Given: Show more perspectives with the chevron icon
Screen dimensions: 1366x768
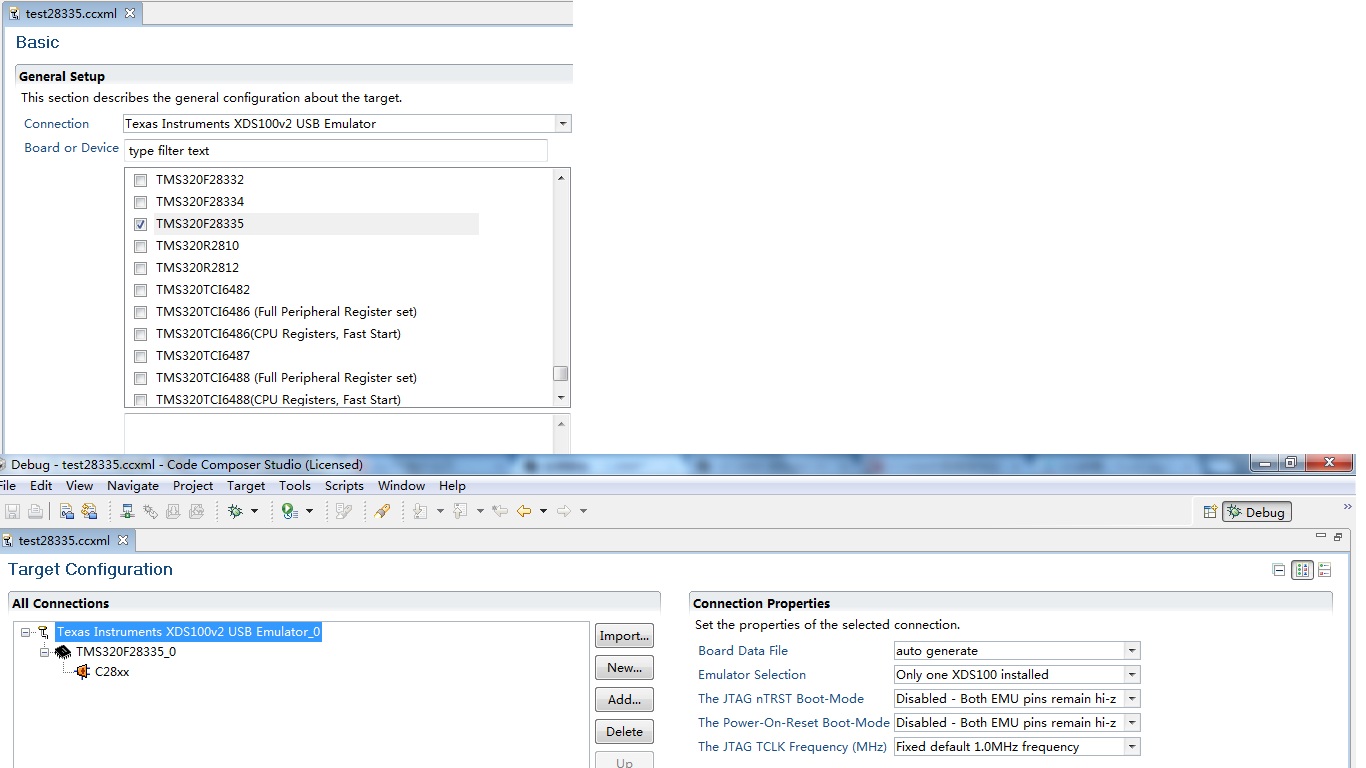Looking at the screenshot, I should coord(1347,507).
